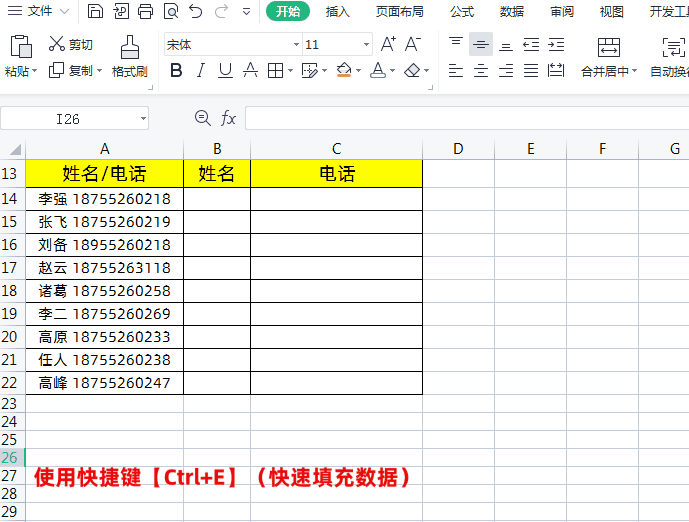Click the 复制 copy button
Viewport: 689px width, 522px height.
tap(75, 70)
